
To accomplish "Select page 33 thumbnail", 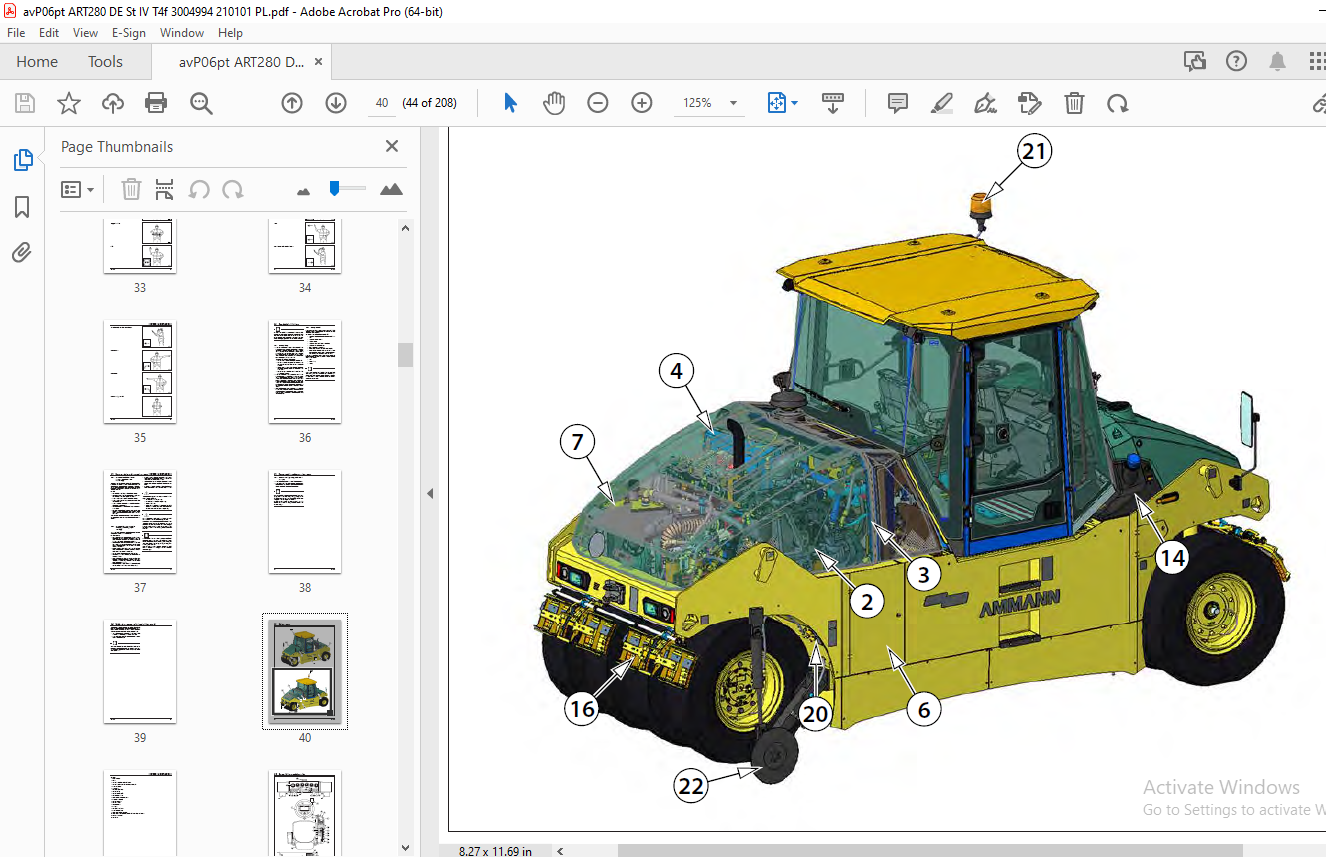I will tap(140, 244).
